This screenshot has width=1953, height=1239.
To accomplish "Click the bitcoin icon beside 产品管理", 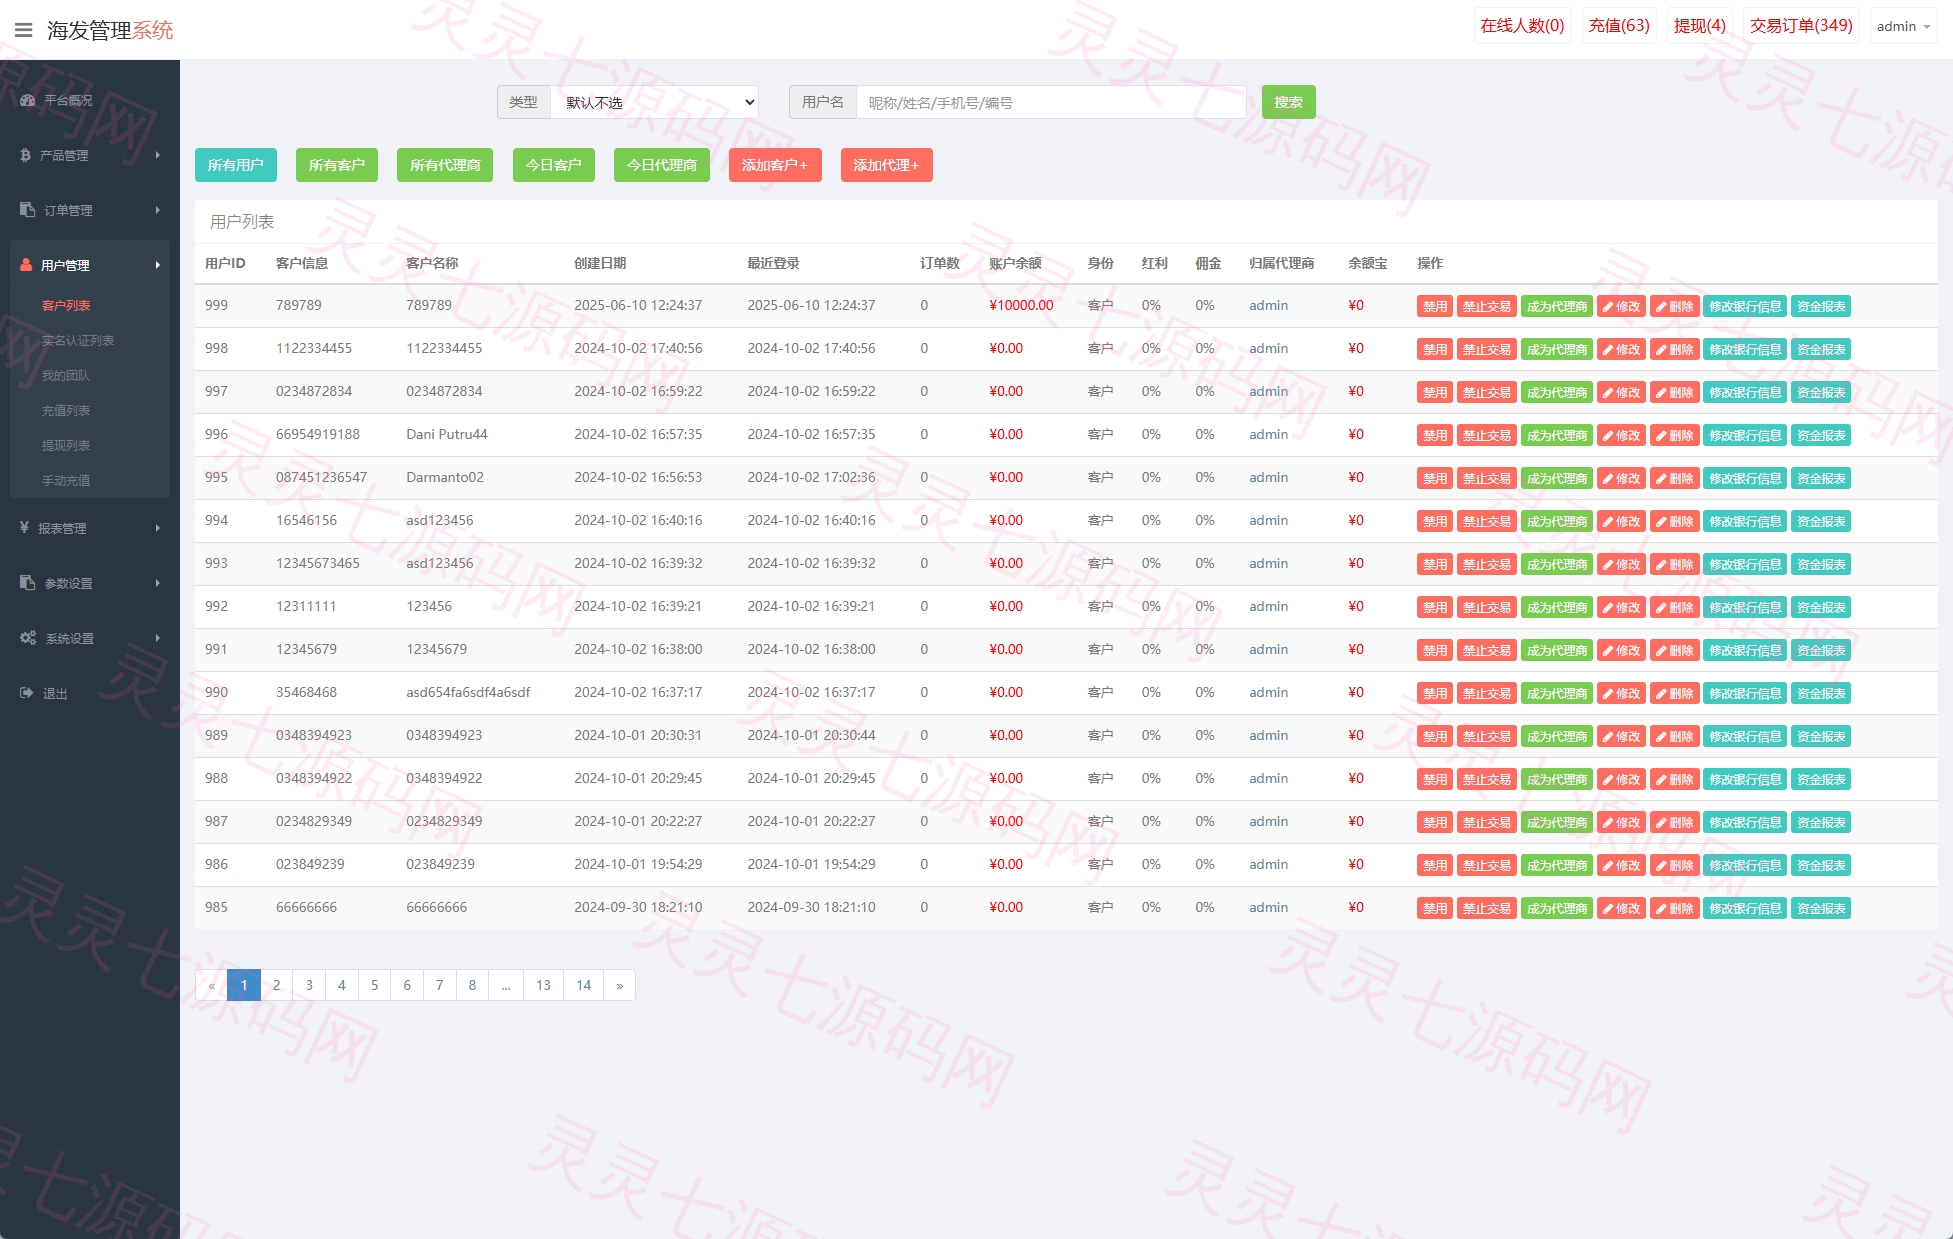I will [x=25, y=155].
